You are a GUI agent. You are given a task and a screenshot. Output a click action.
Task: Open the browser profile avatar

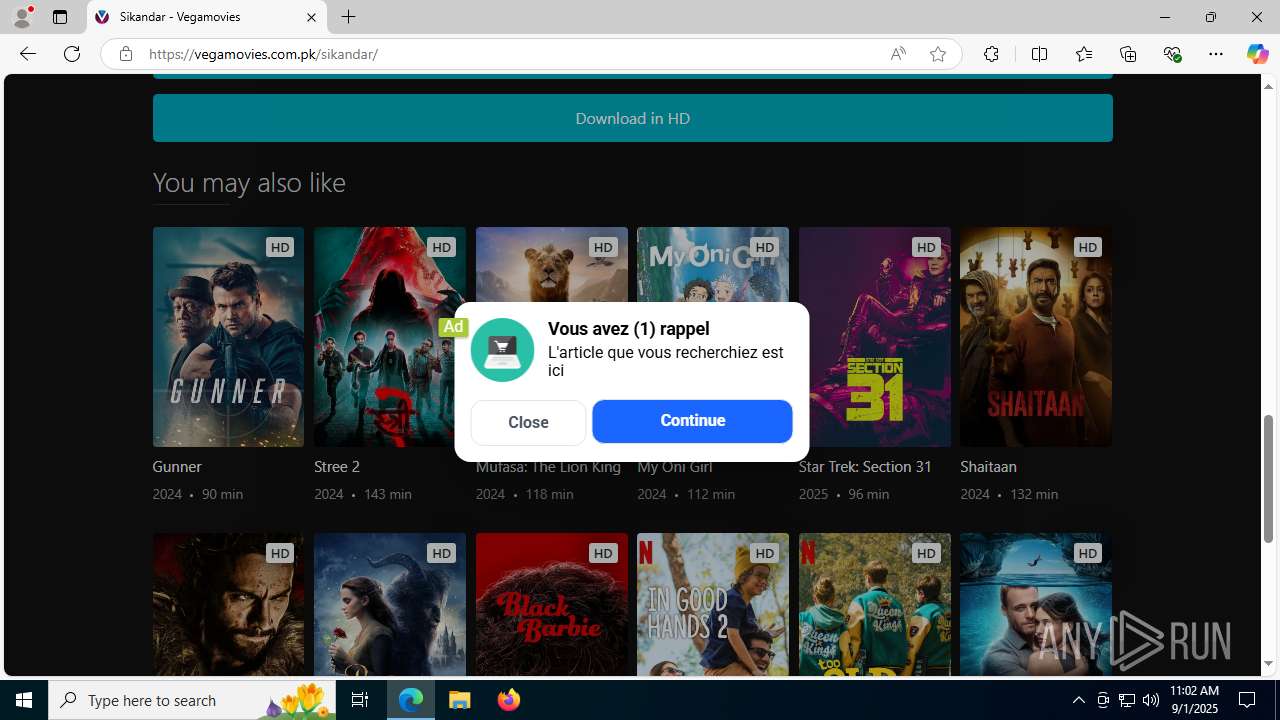tap(22, 17)
